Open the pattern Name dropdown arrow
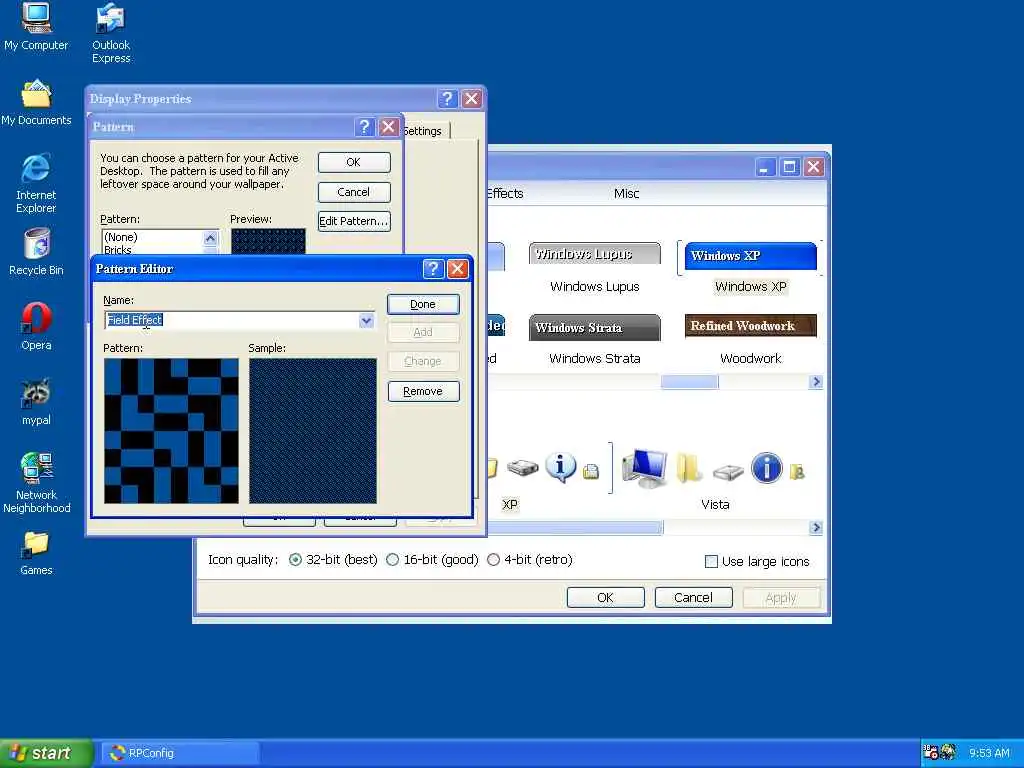1024x768 pixels. click(x=366, y=320)
